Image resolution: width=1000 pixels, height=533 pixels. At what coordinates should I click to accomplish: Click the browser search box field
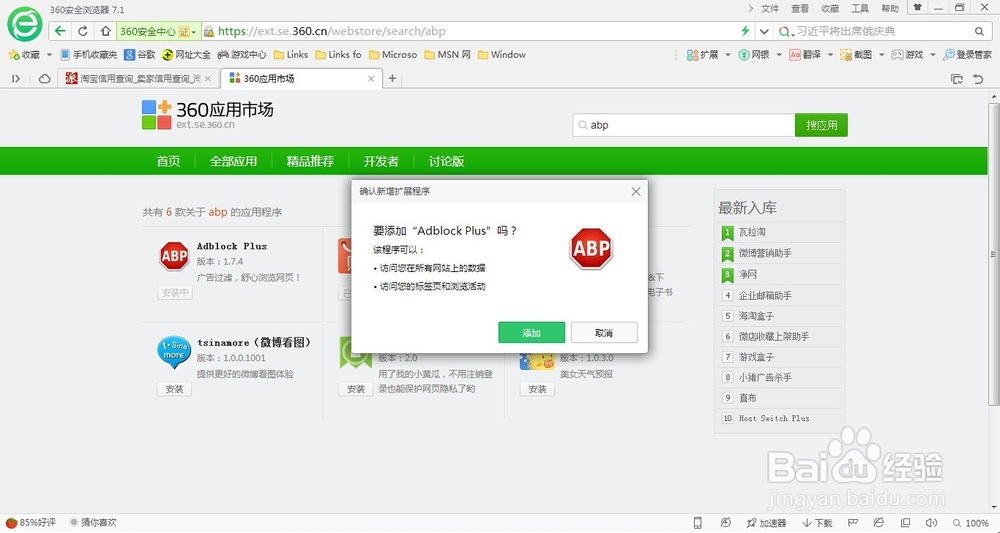point(883,31)
